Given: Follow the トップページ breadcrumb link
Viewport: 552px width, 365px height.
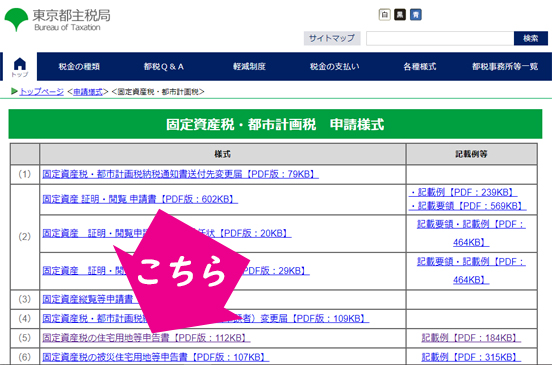Looking at the screenshot, I should [x=42, y=92].
